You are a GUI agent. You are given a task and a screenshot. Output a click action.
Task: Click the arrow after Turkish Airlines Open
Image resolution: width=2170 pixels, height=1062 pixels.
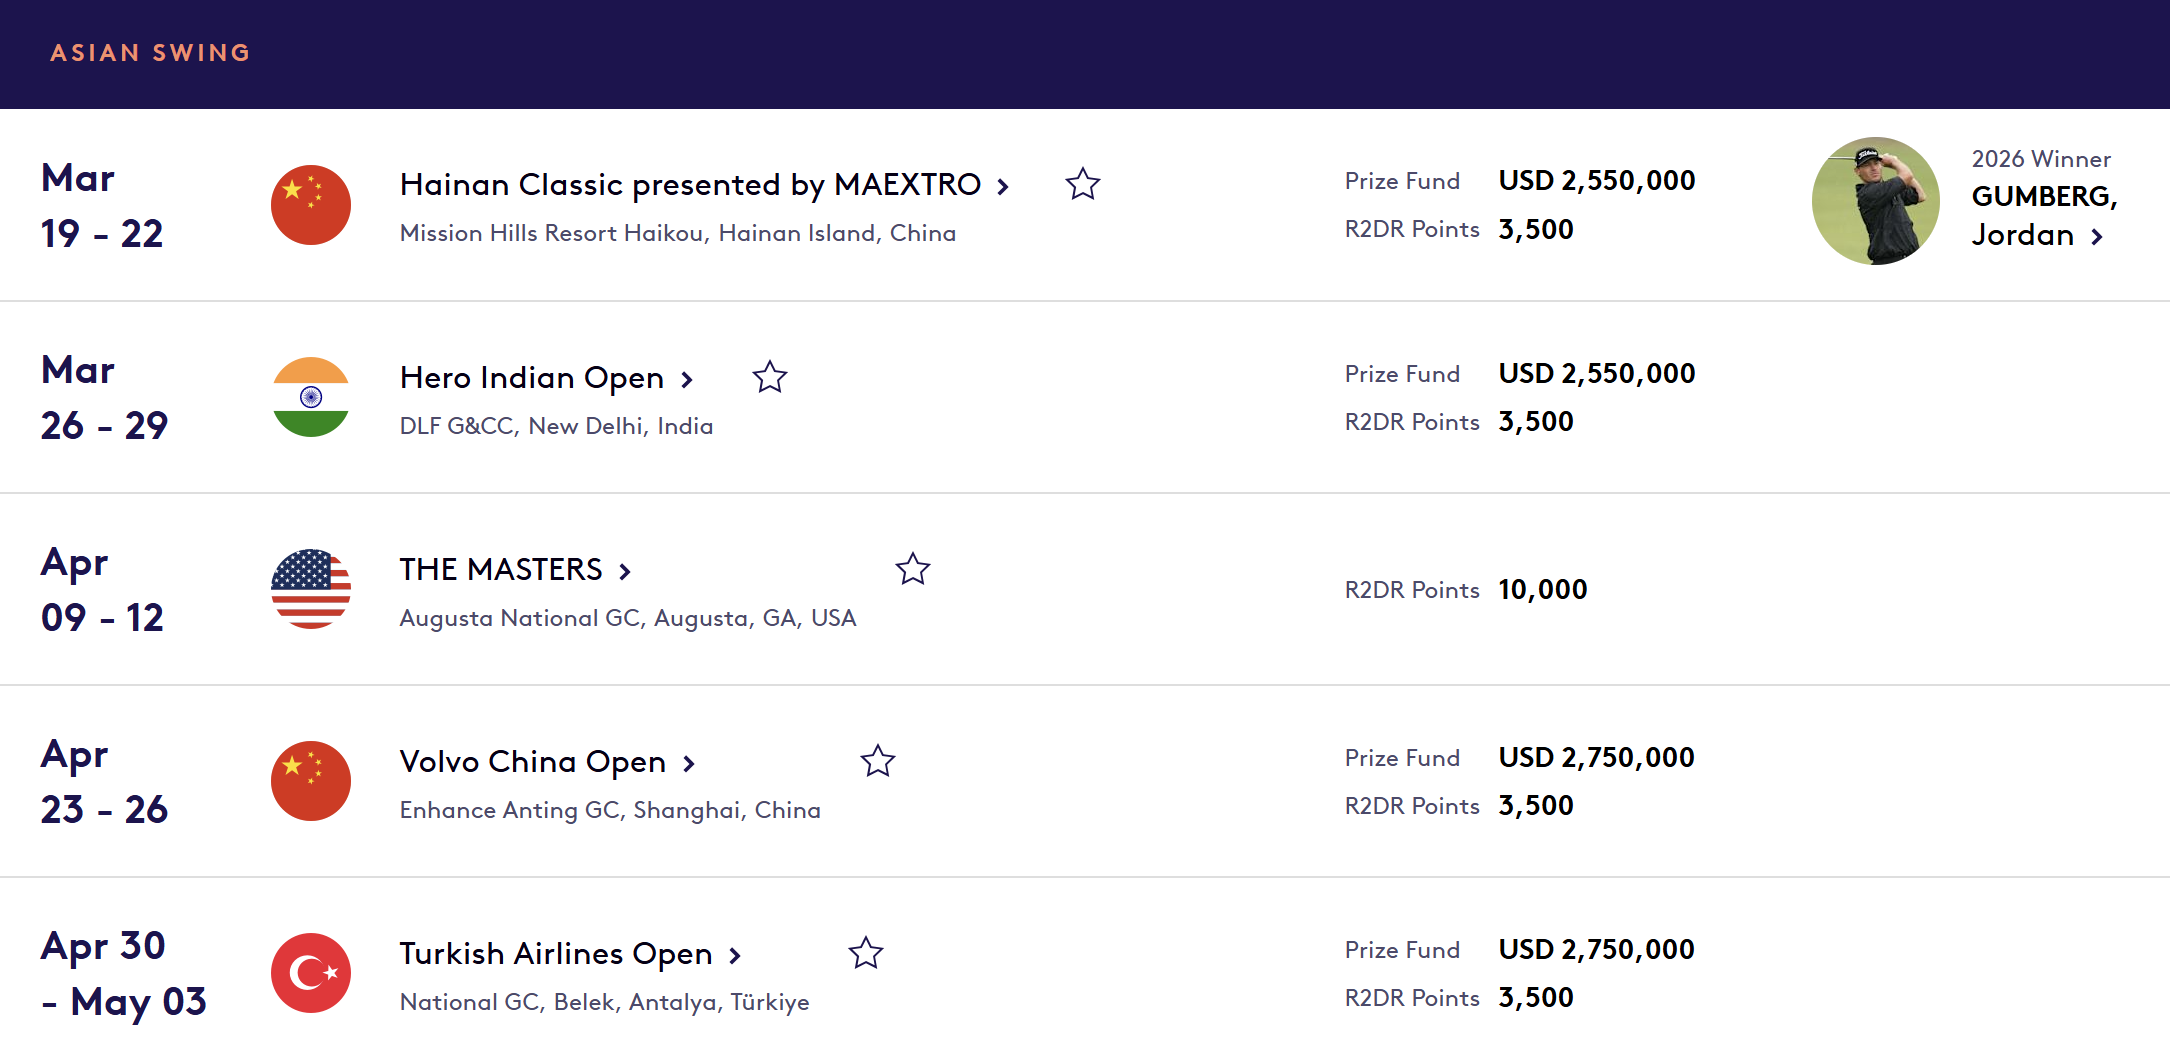tap(735, 955)
